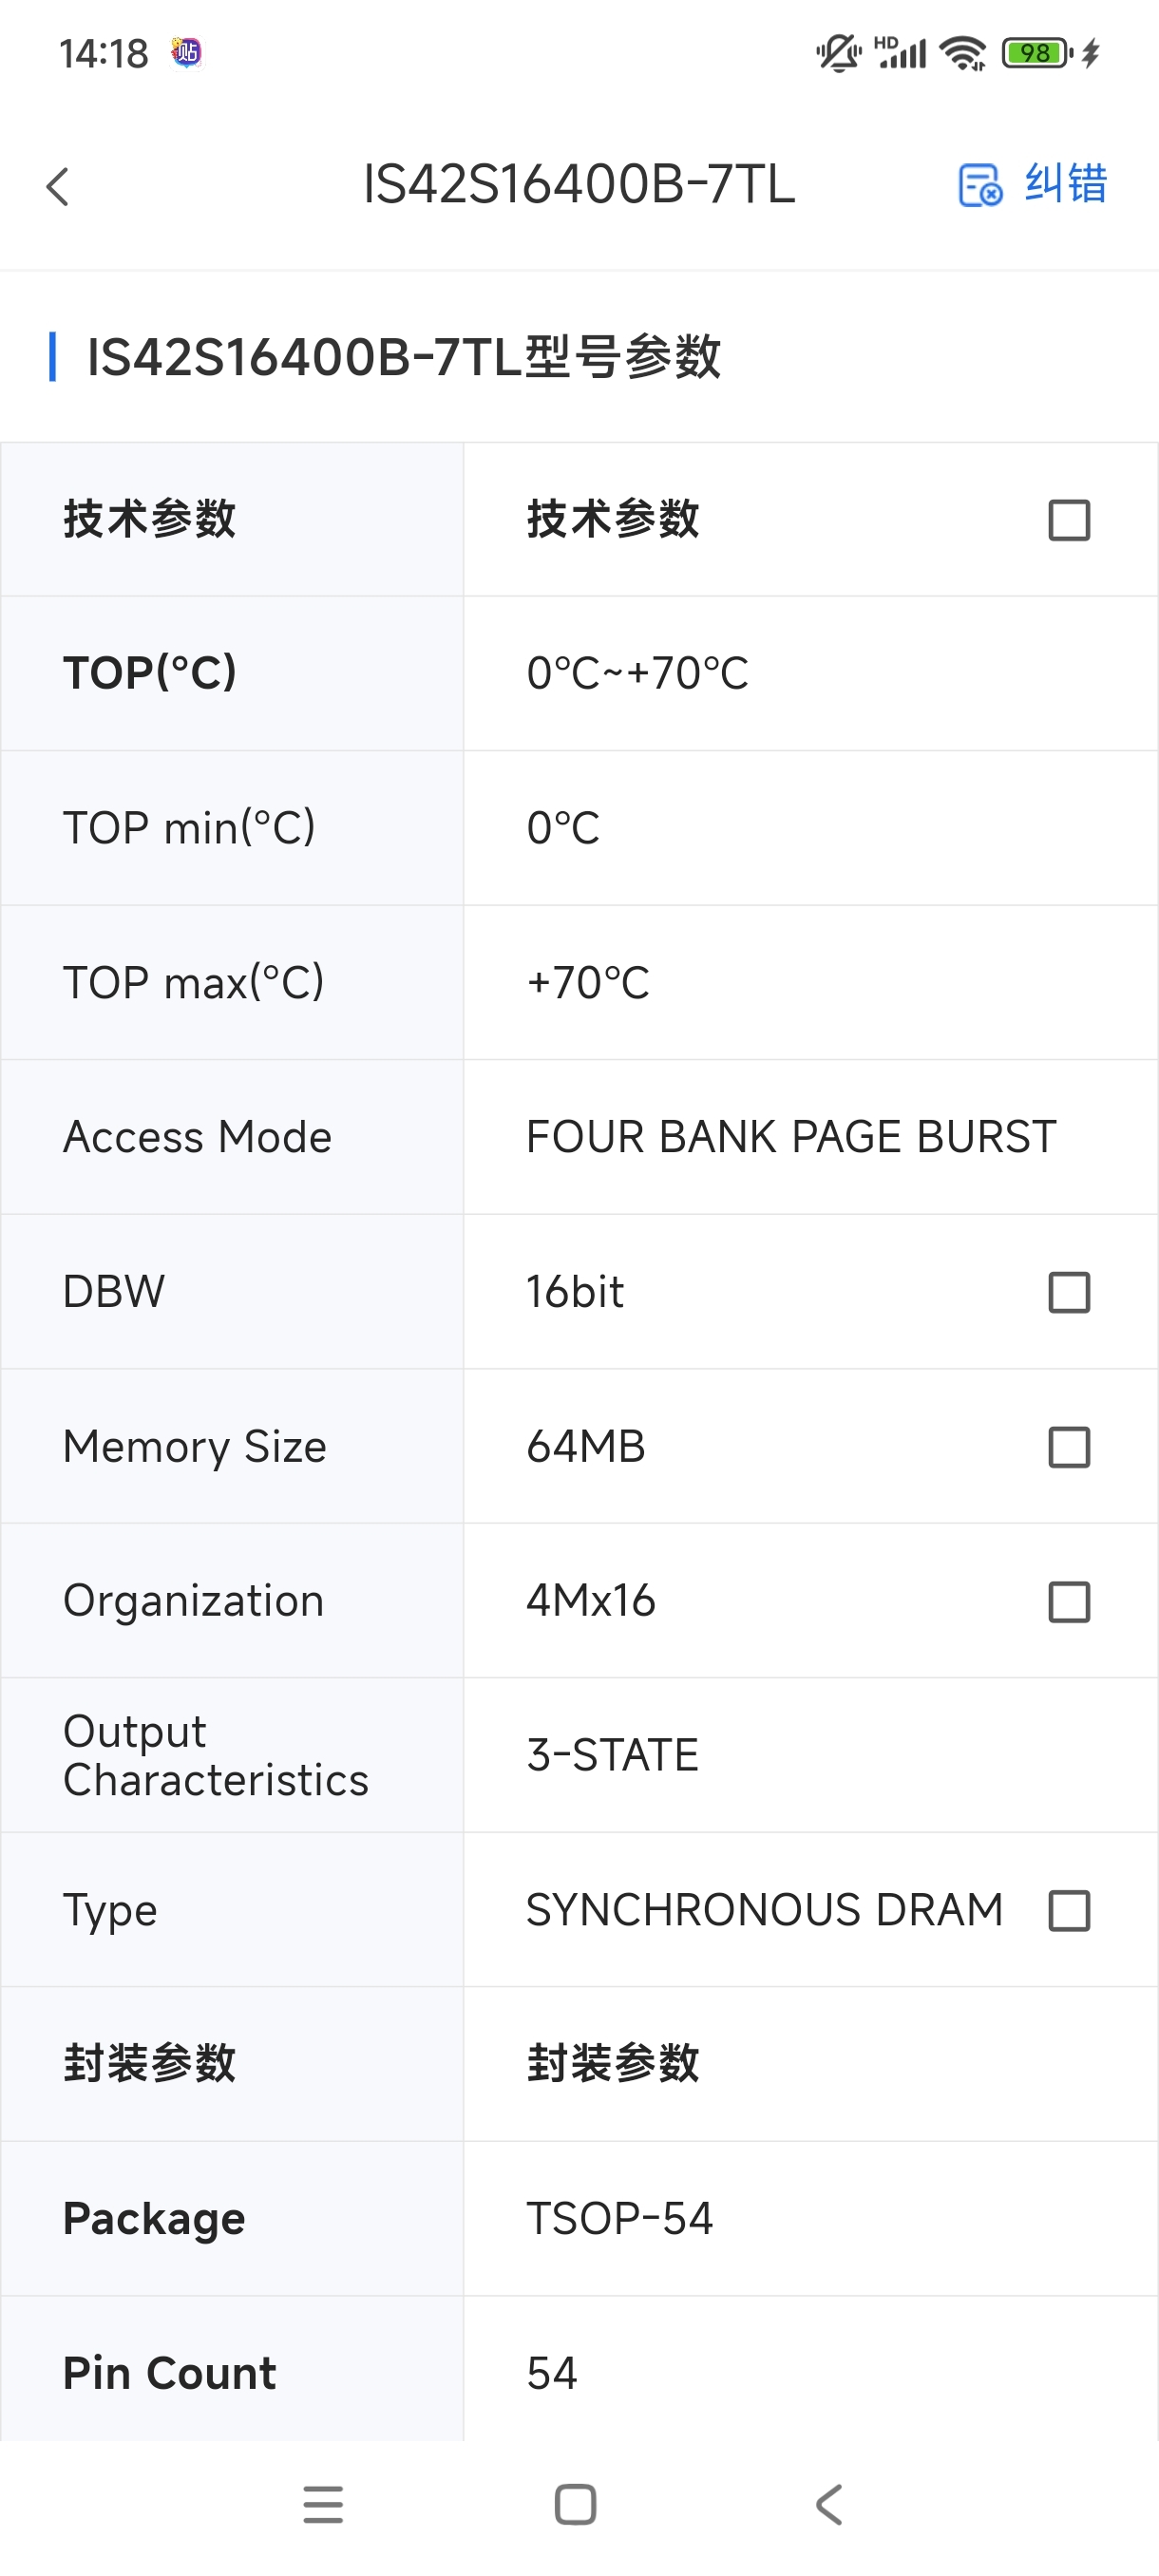
Task: Check the SYNCHRONOUS DRAM type checkbox
Action: pyautogui.click(x=1069, y=1911)
